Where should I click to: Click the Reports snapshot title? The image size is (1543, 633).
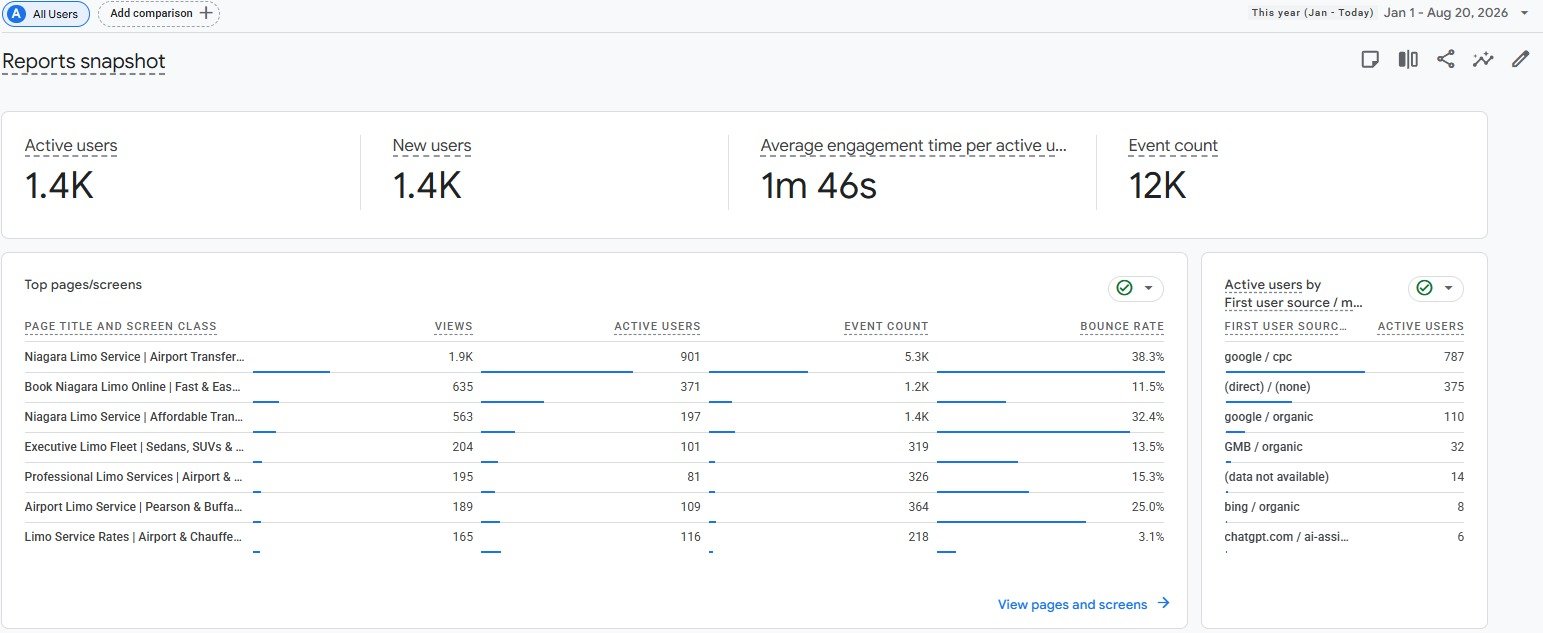[84, 62]
